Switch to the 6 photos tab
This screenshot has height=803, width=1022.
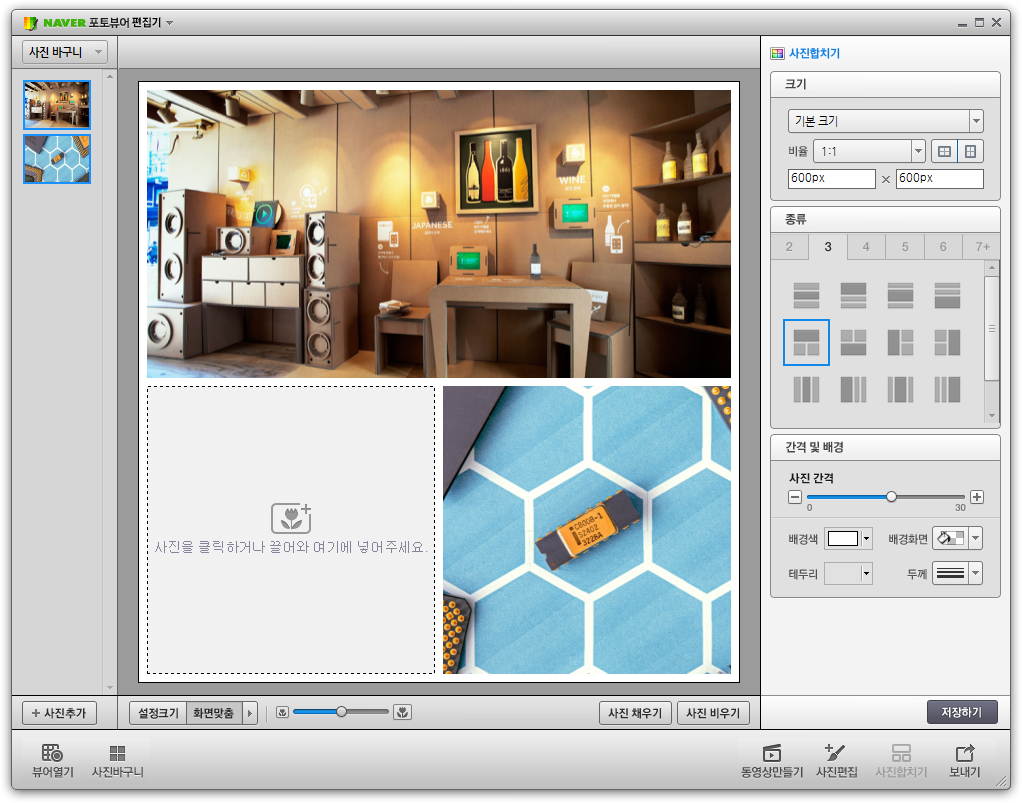(942, 246)
